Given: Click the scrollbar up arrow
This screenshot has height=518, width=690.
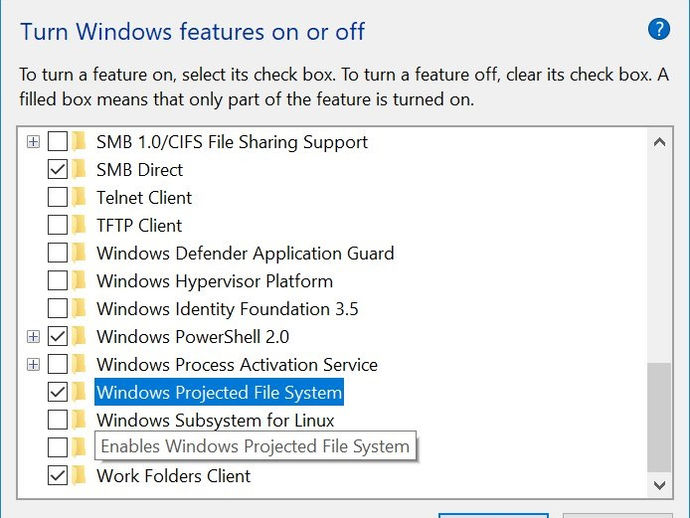Looking at the screenshot, I should [659, 142].
